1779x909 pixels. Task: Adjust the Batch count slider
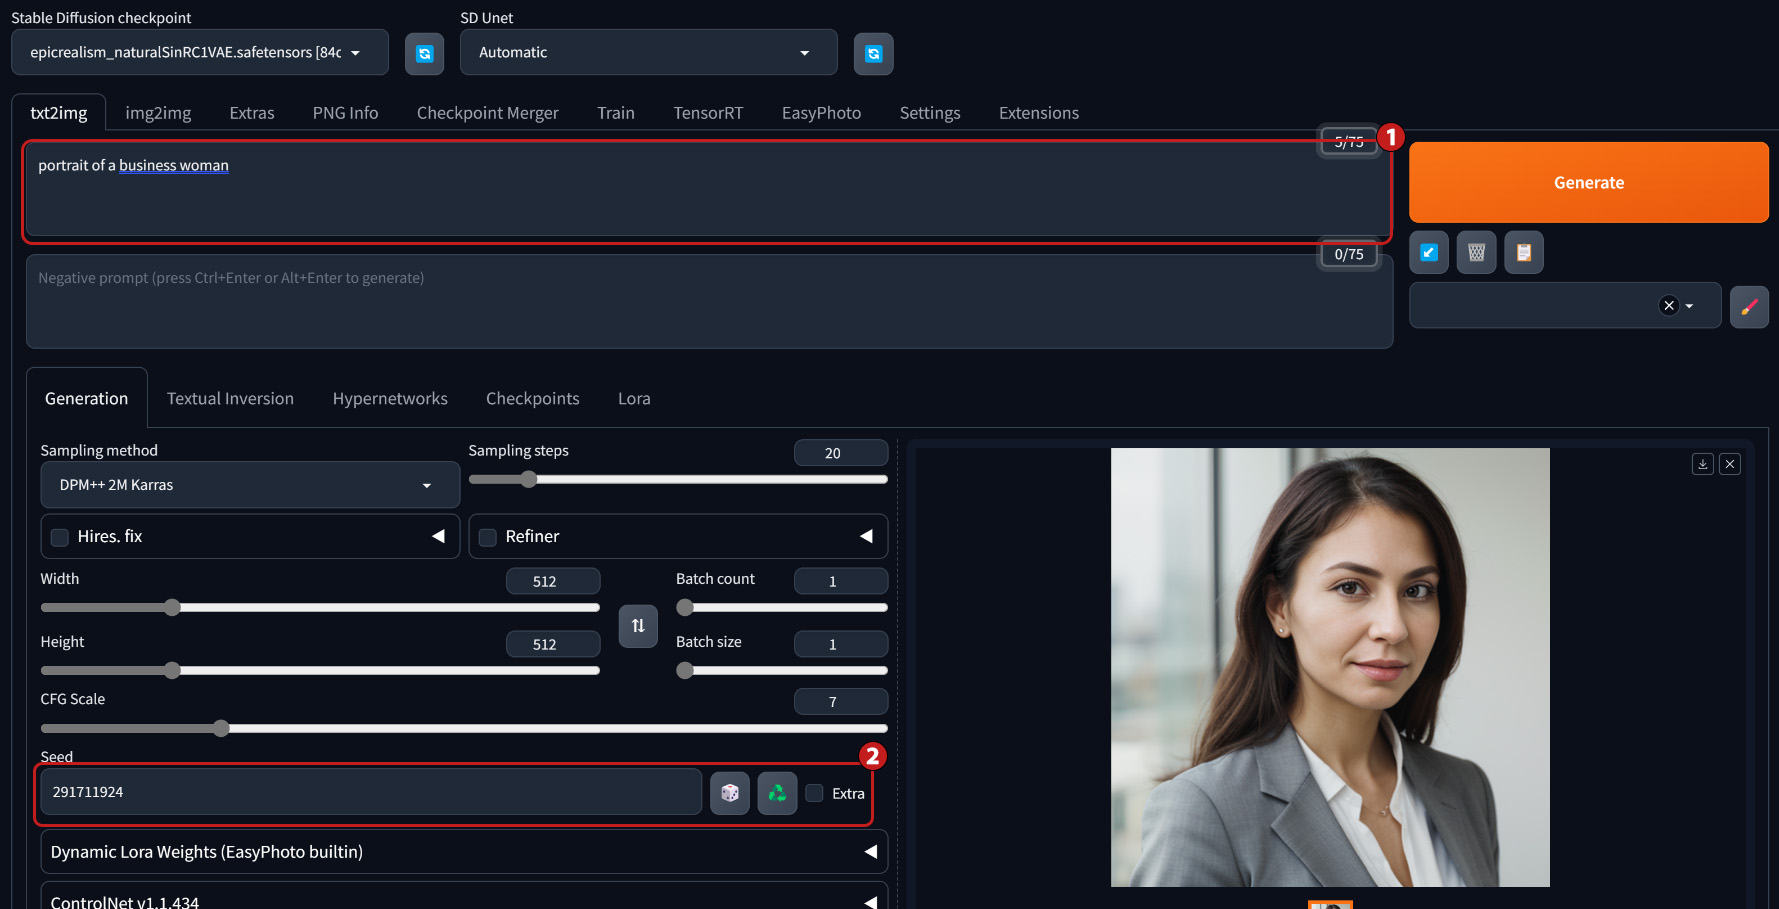(x=782, y=608)
